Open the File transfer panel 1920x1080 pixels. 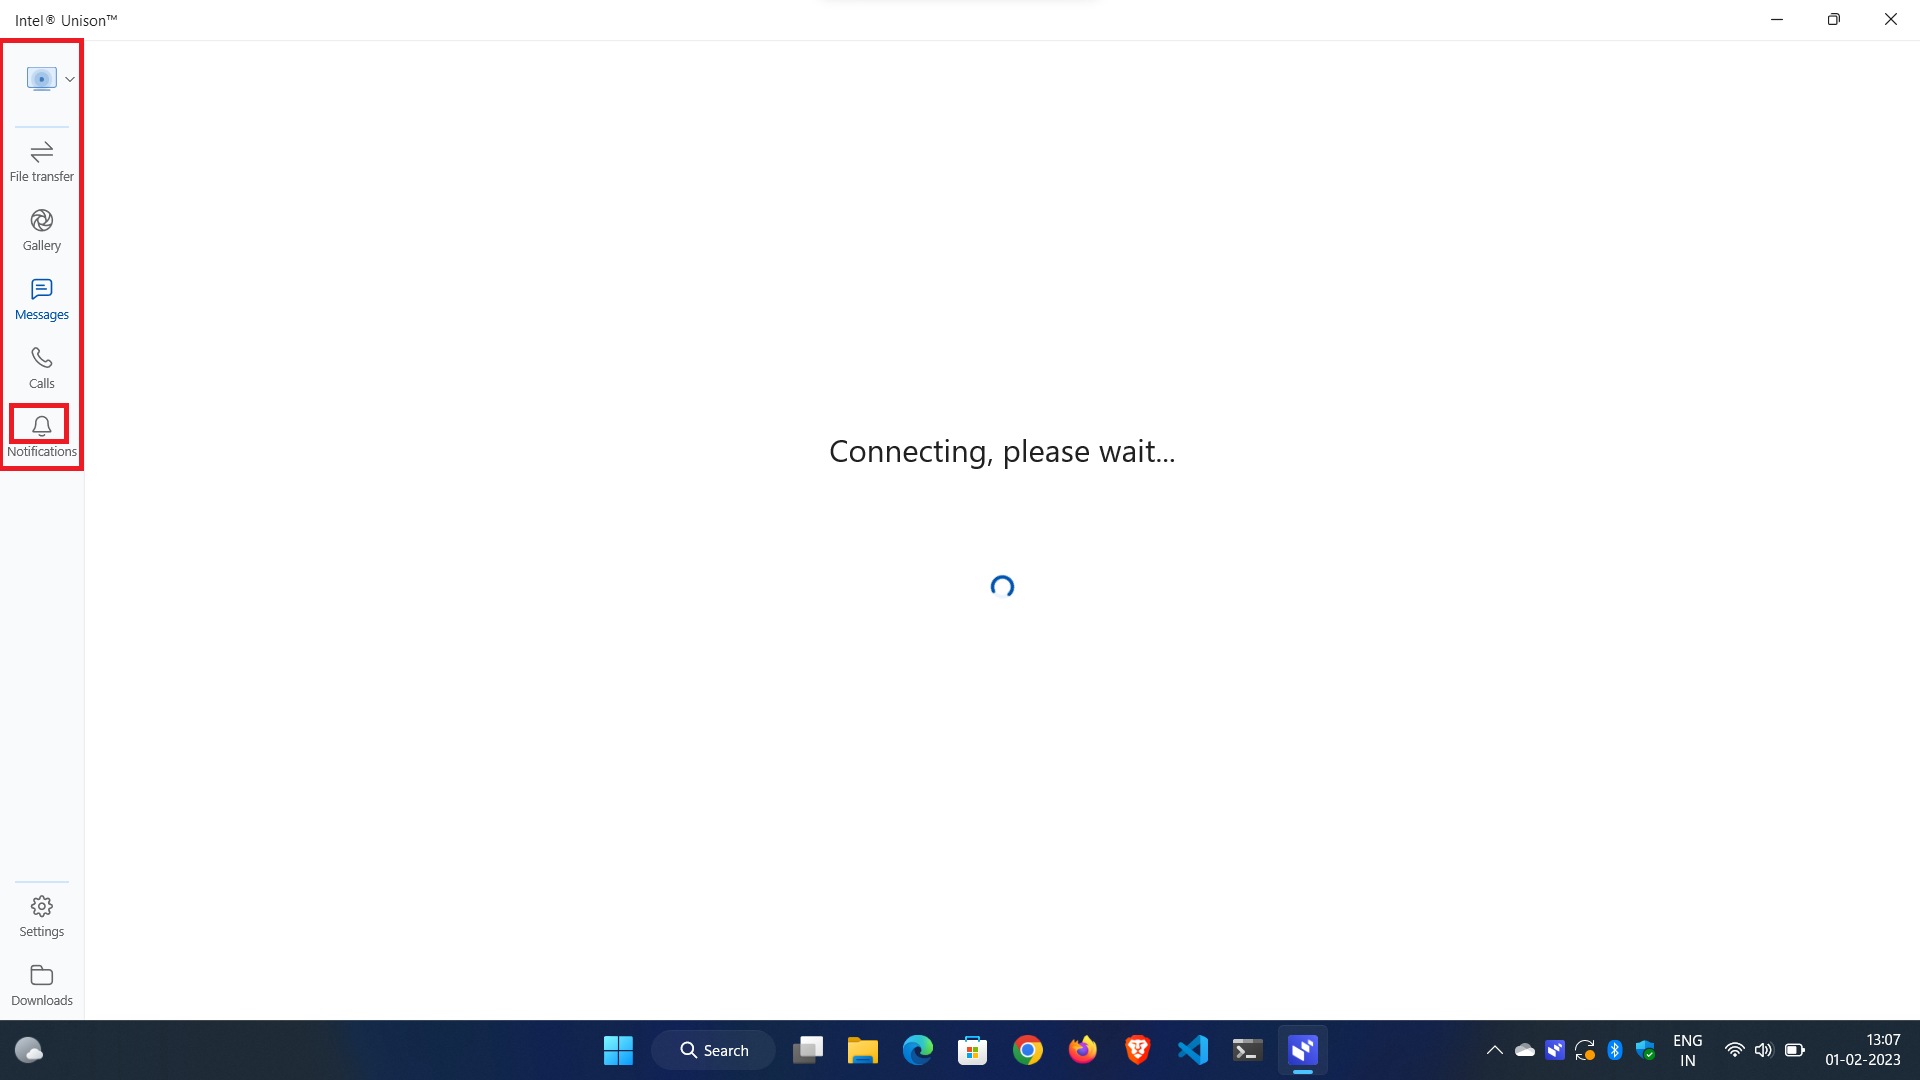[41, 158]
